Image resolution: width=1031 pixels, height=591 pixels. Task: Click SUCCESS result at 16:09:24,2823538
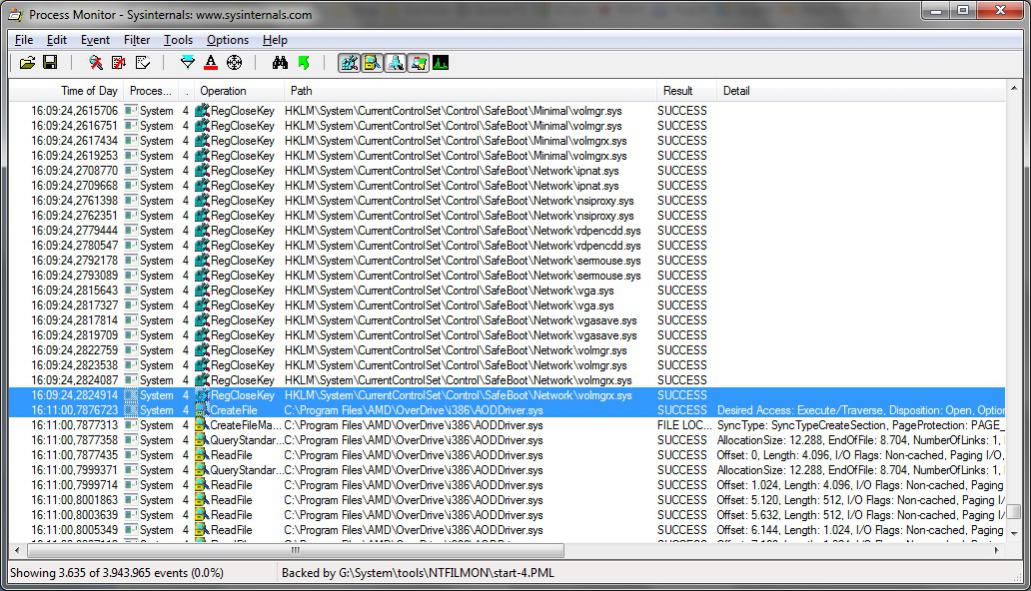(x=682, y=365)
